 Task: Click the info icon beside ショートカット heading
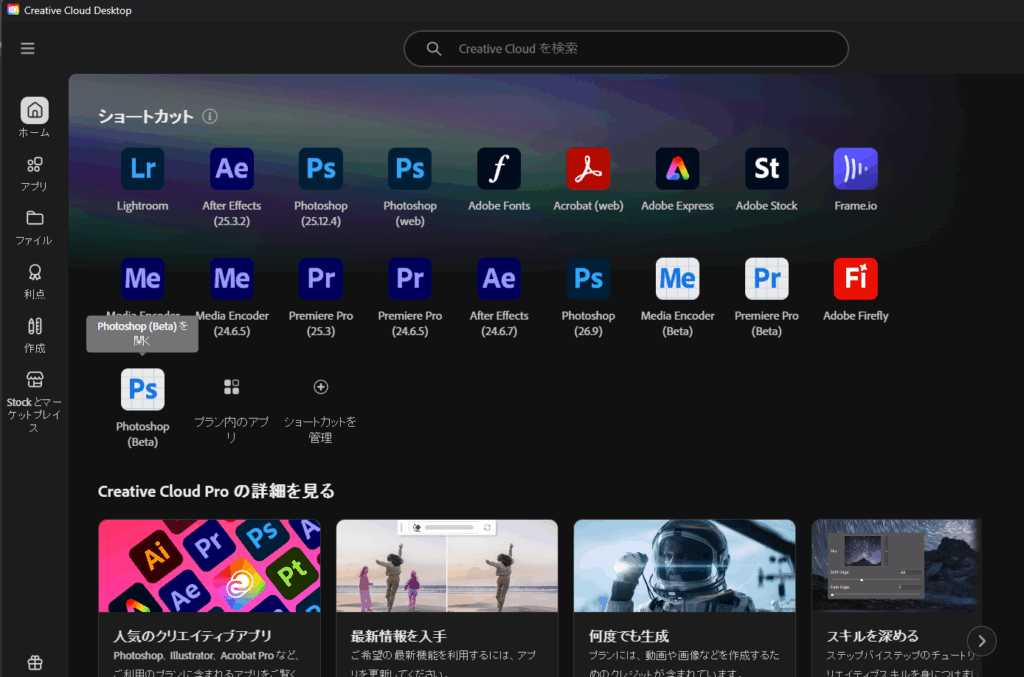pos(210,116)
